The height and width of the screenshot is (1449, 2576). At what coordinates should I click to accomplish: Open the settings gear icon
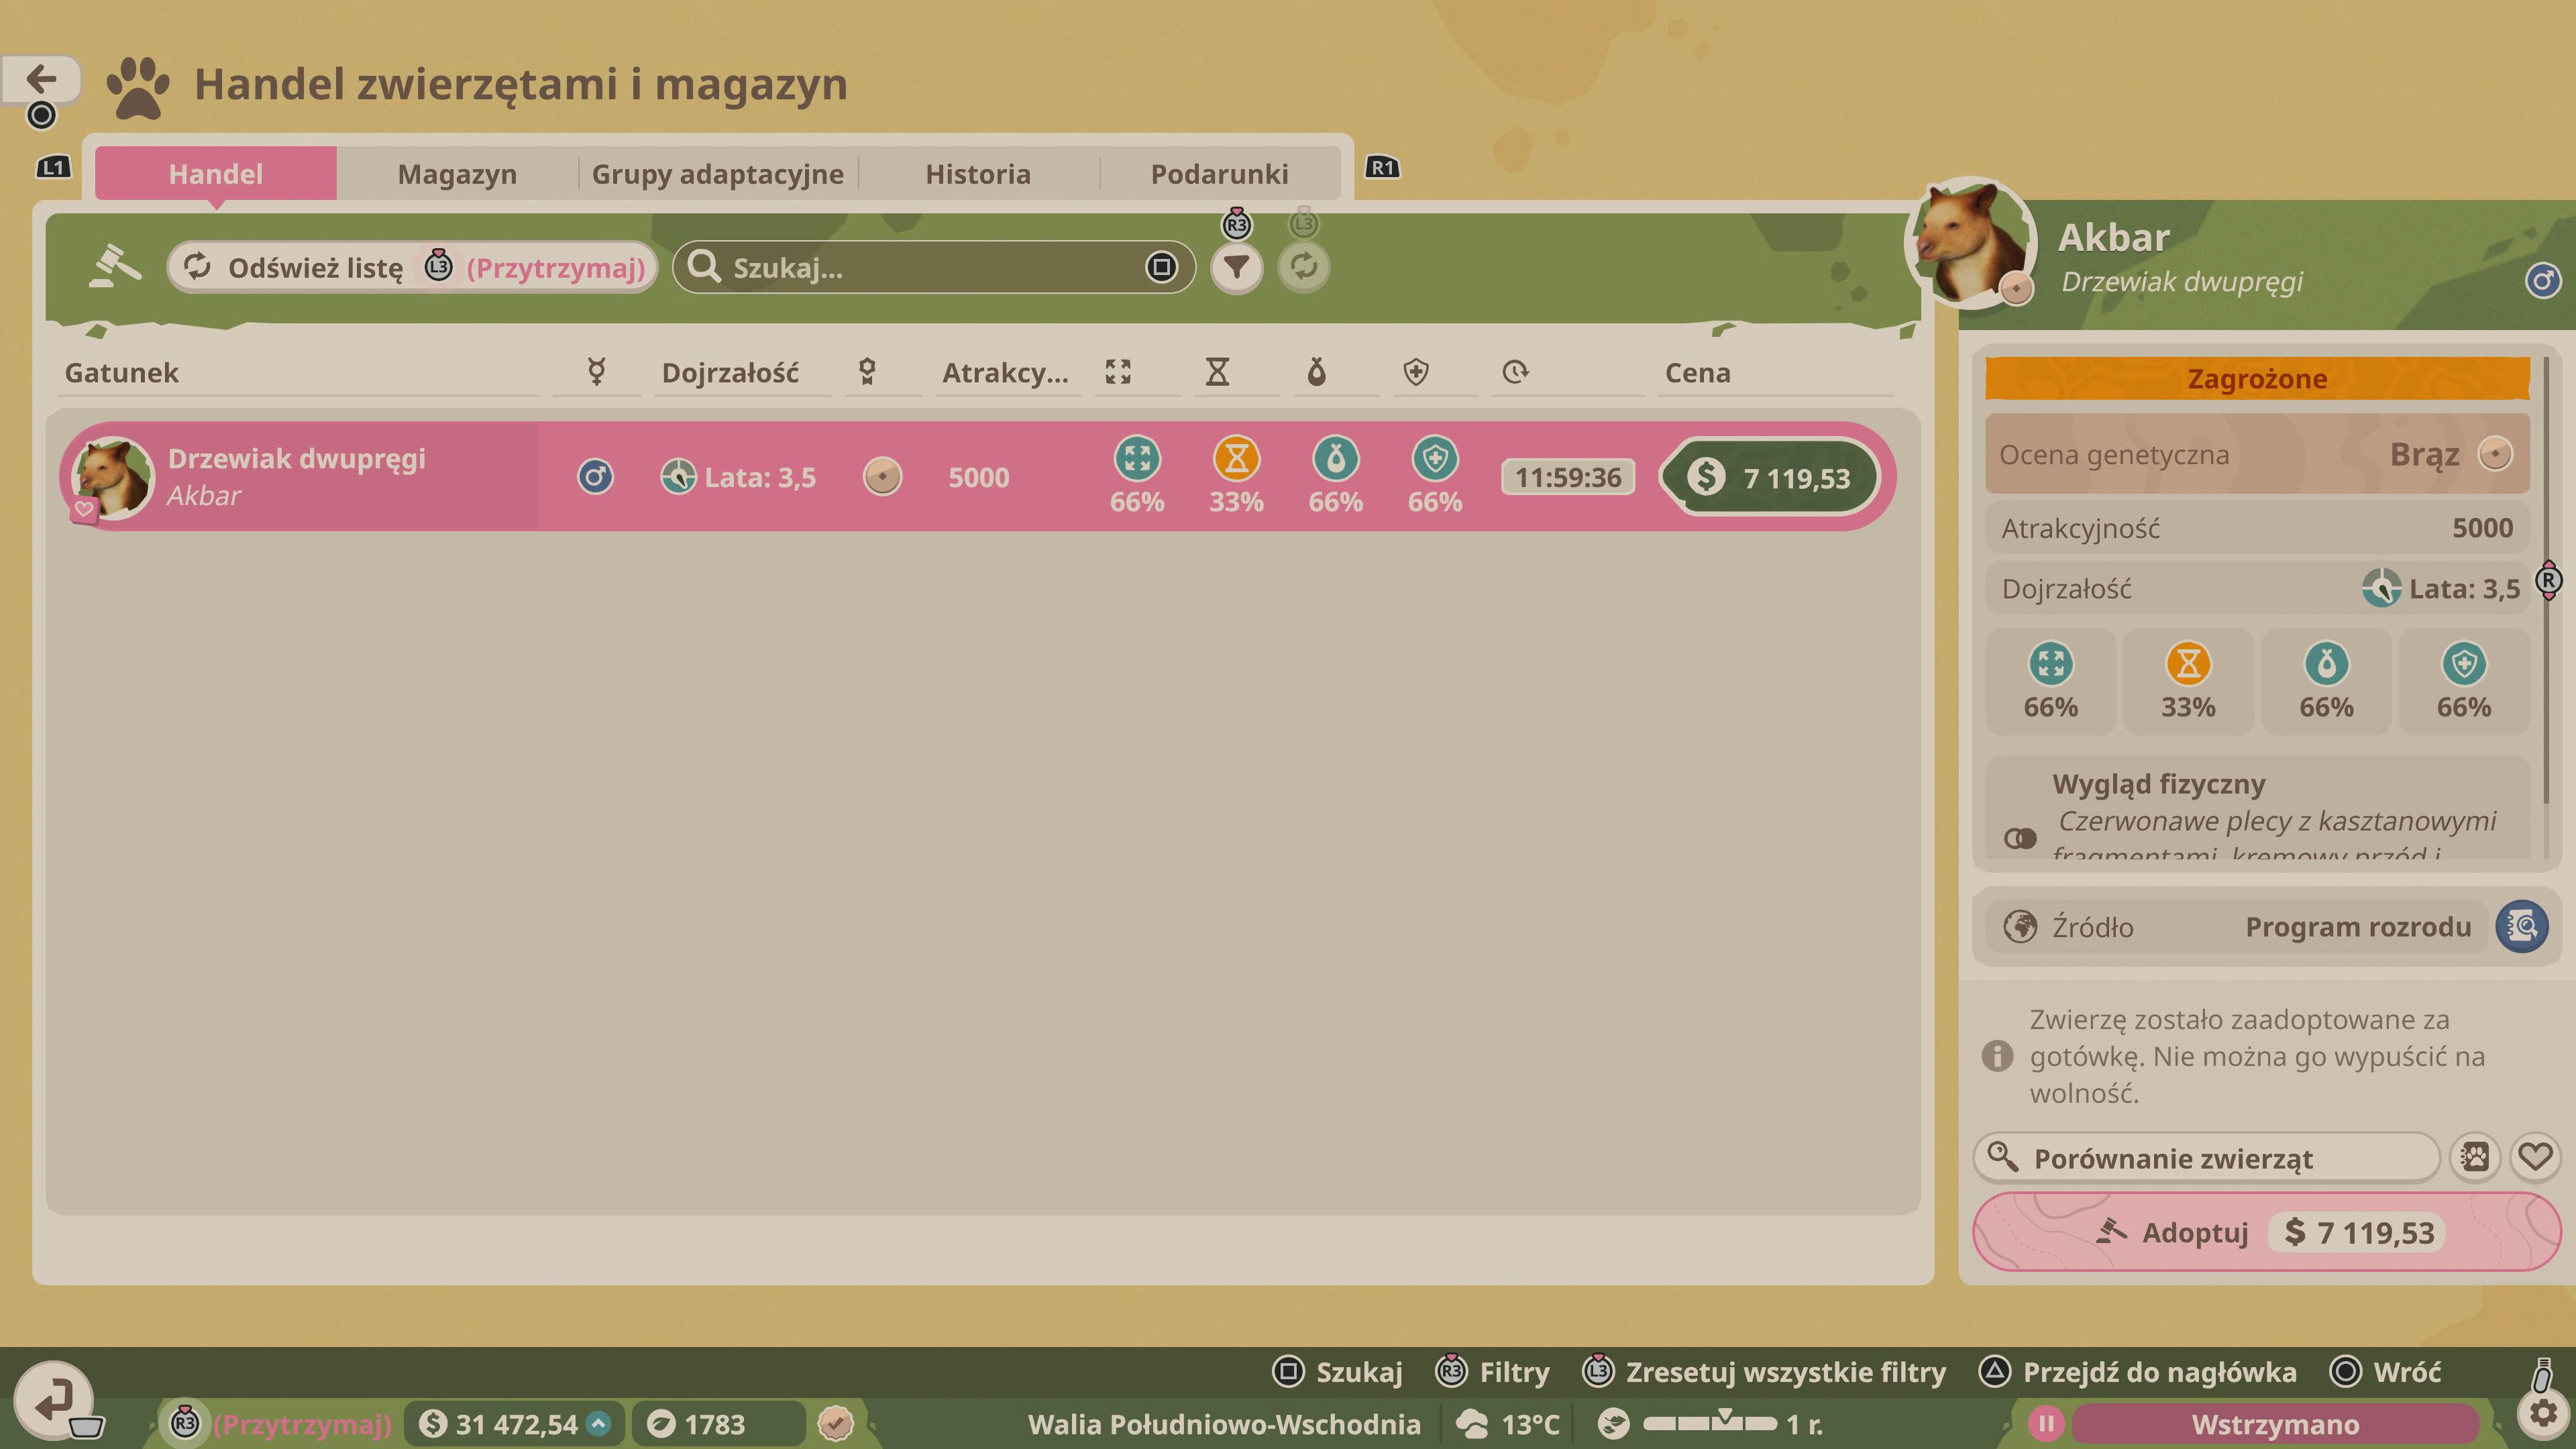(x=2543, y=1414)
